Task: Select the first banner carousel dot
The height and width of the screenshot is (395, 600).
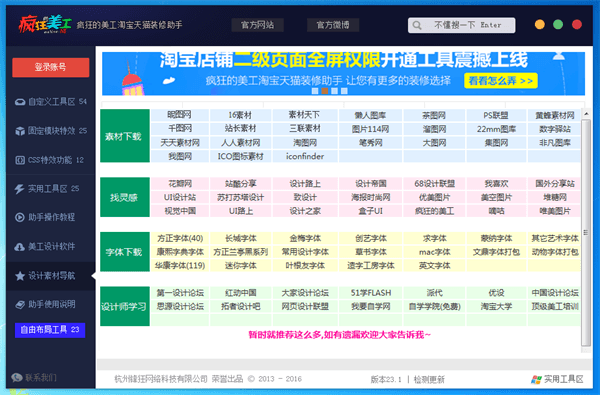Action: coord(315,91)
